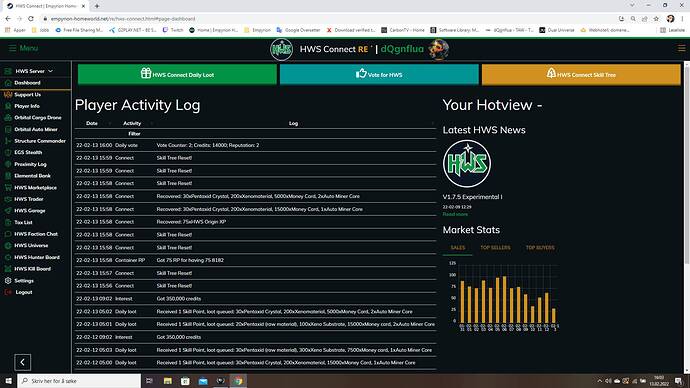This screenshot has width=690, height=388.
Task: Click the HWS Connect Daily Loot button
Action: click(177, 74)
